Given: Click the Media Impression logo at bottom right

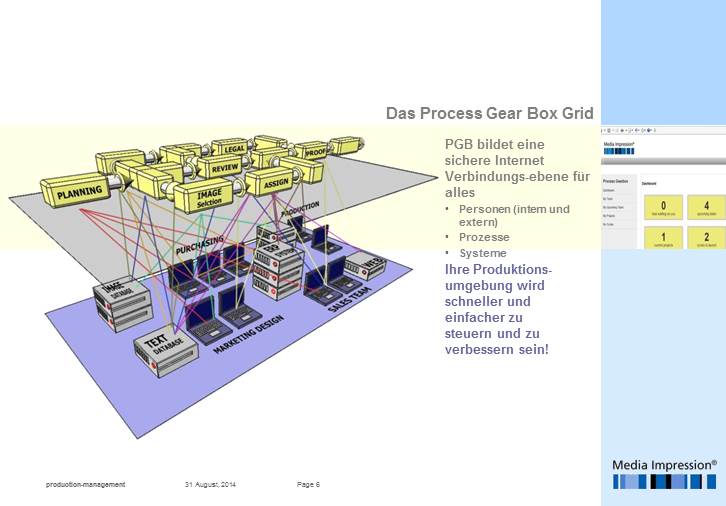Looking at the screenshot, I should click(x=664, y=474).
